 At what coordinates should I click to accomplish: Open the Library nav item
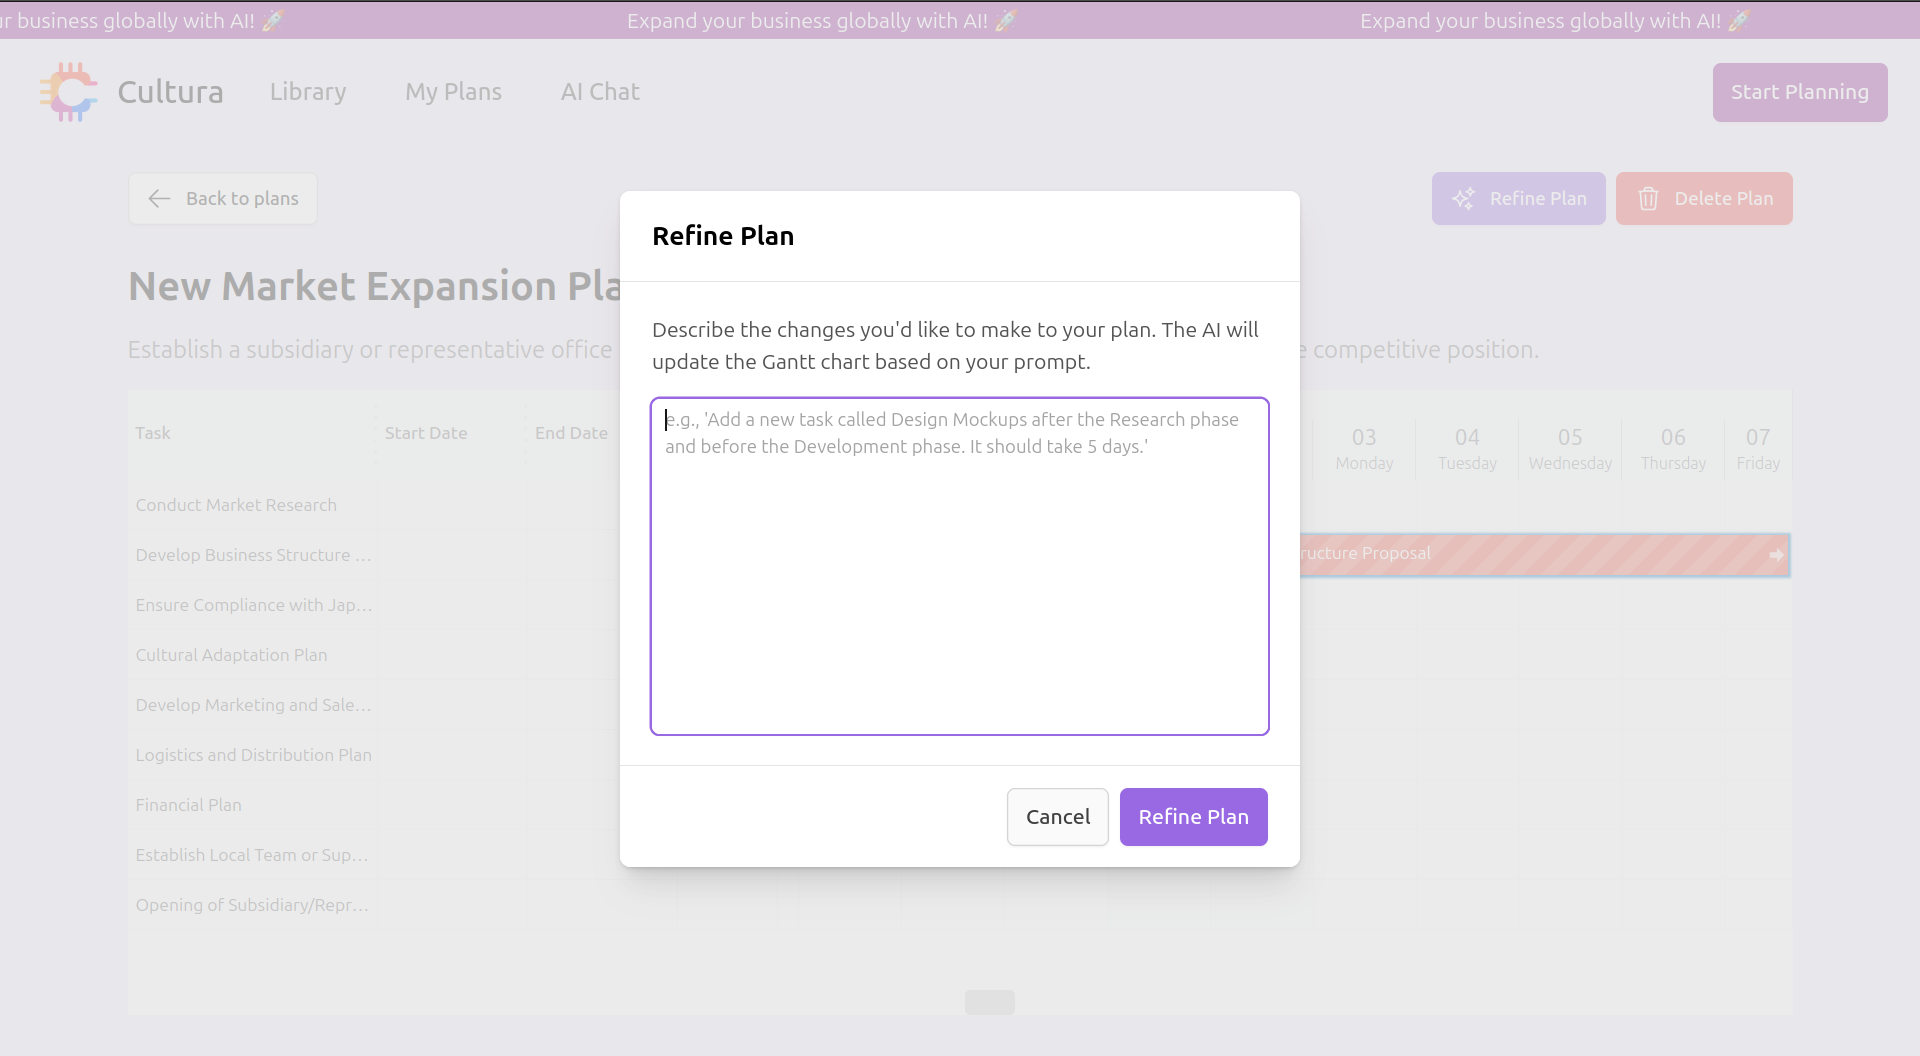coord(308,92)
